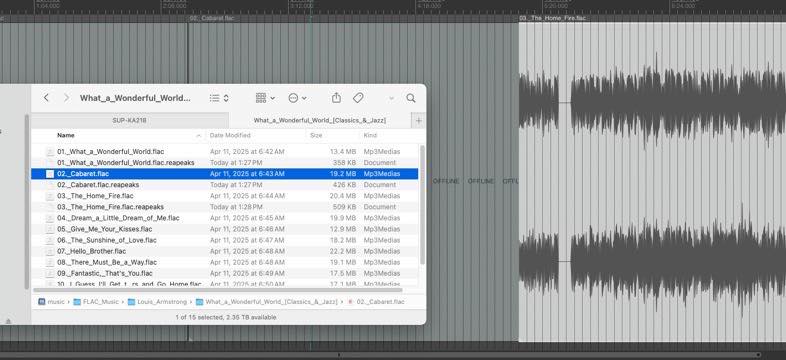Open the Finder group-by grid dropdown
This screenshot has height=360, width=786.
[x=265, y=98]
